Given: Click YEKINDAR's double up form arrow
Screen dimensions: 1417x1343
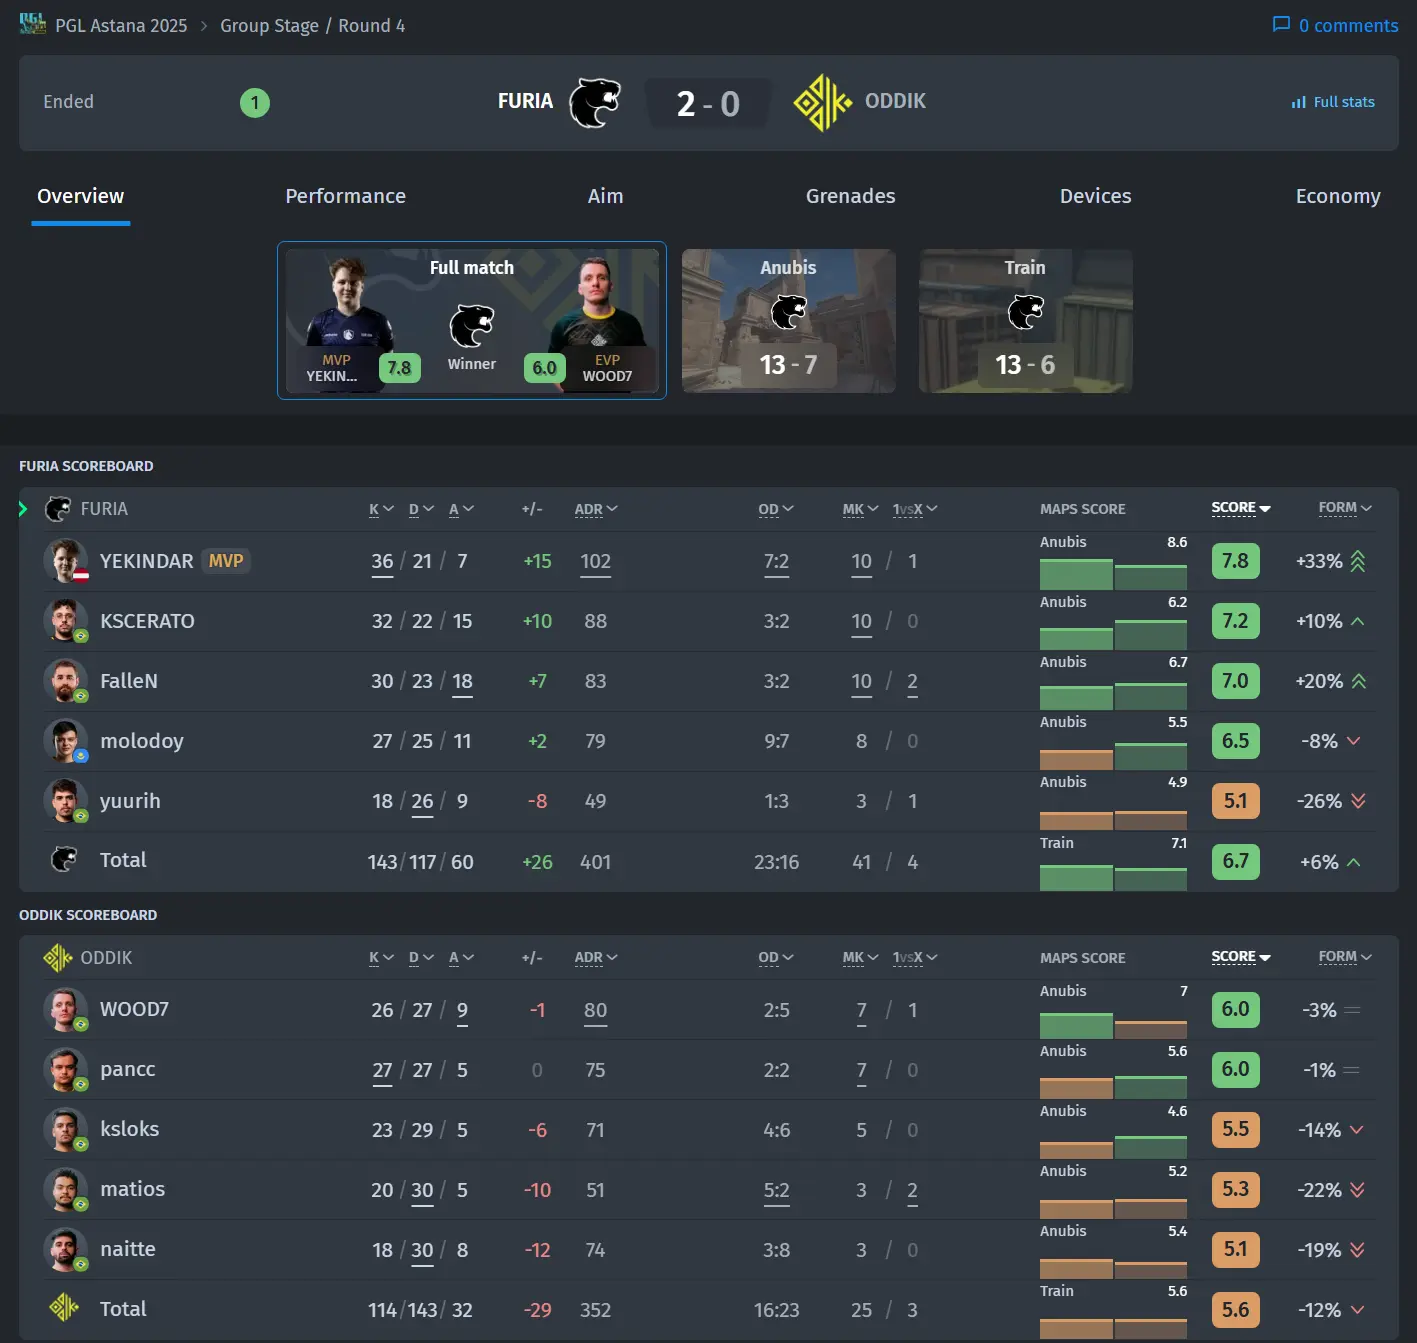Looking at the screenshot, I should pyautogui.click(x=1357, y=561).
